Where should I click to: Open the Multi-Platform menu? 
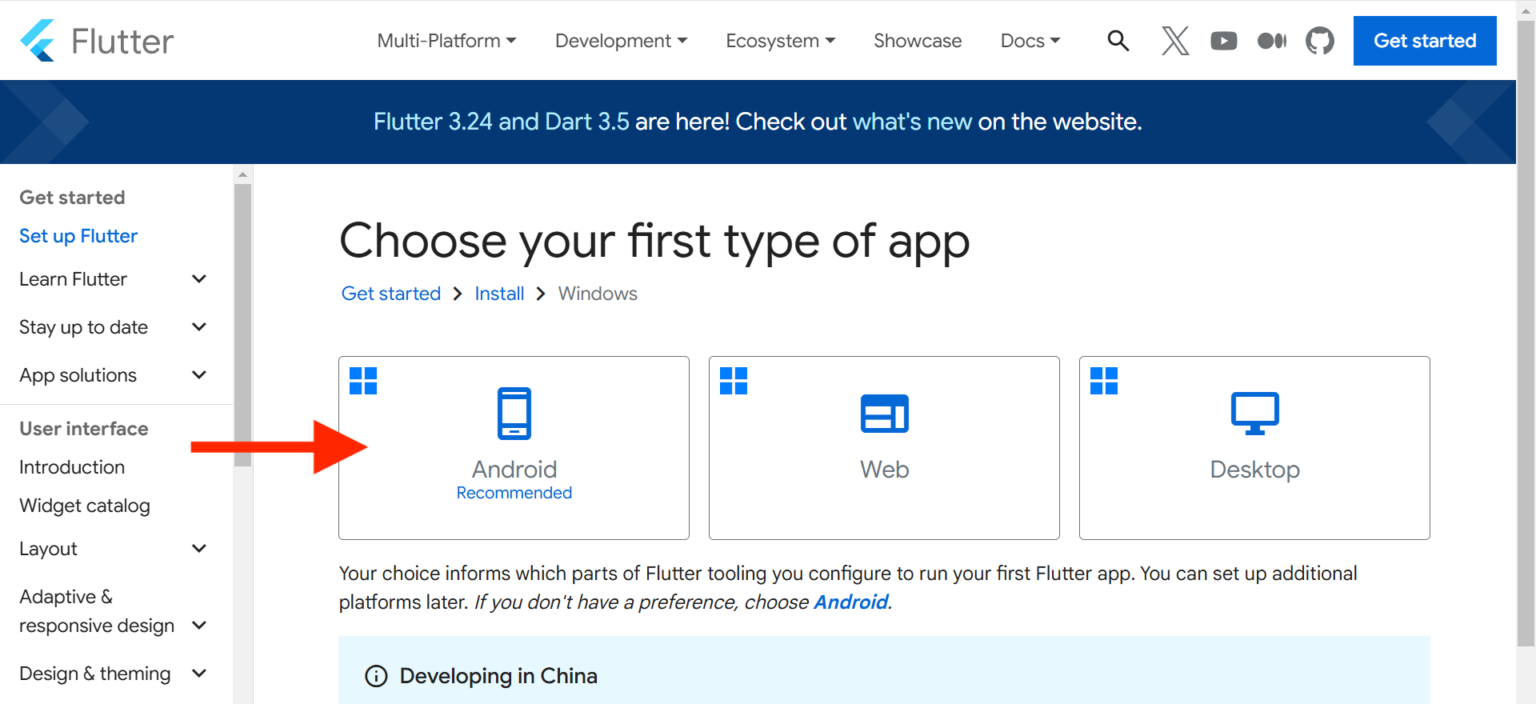click(x=446, y=40)
